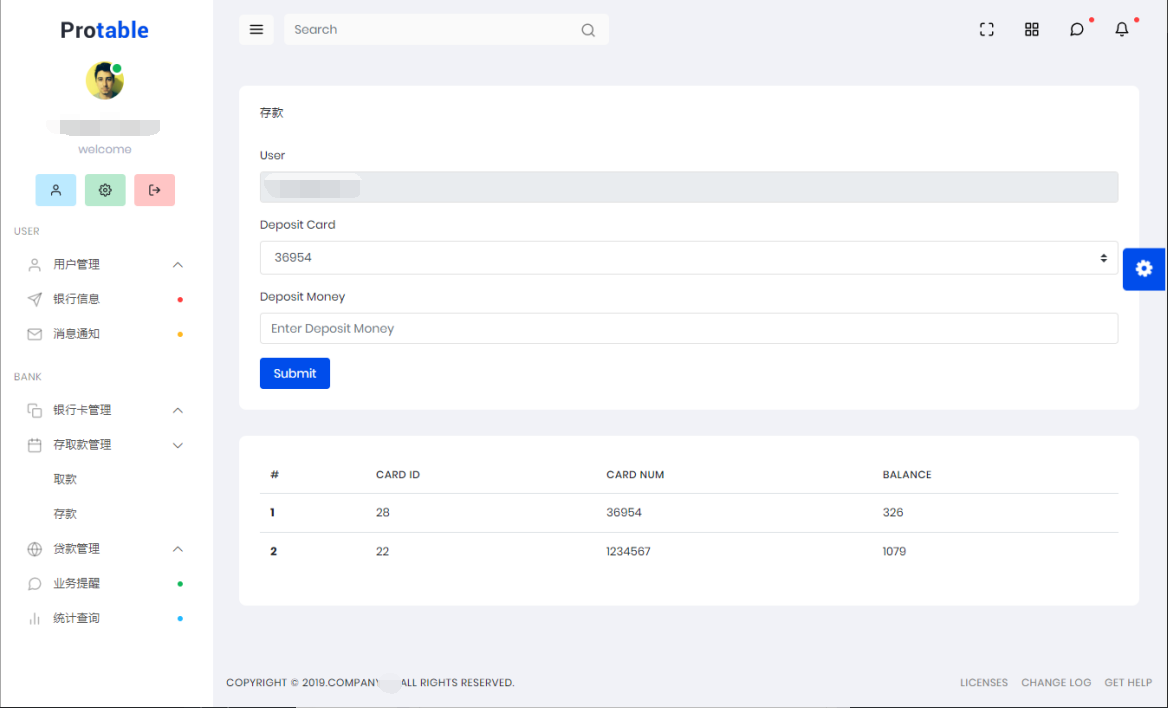Viewport: 1168px width, 708px height.
Task: Click the 存取款管理 calendar icon
Action: point(34,445)
